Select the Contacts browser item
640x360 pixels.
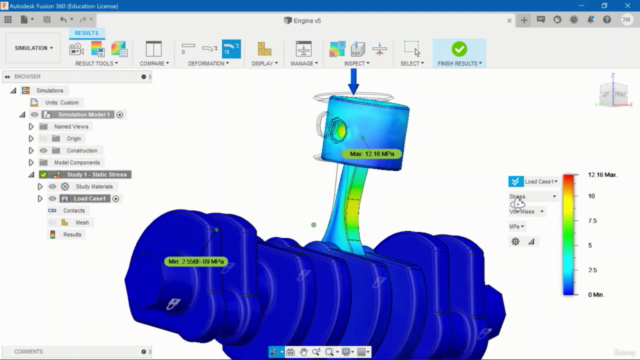(x=74, y=211)
